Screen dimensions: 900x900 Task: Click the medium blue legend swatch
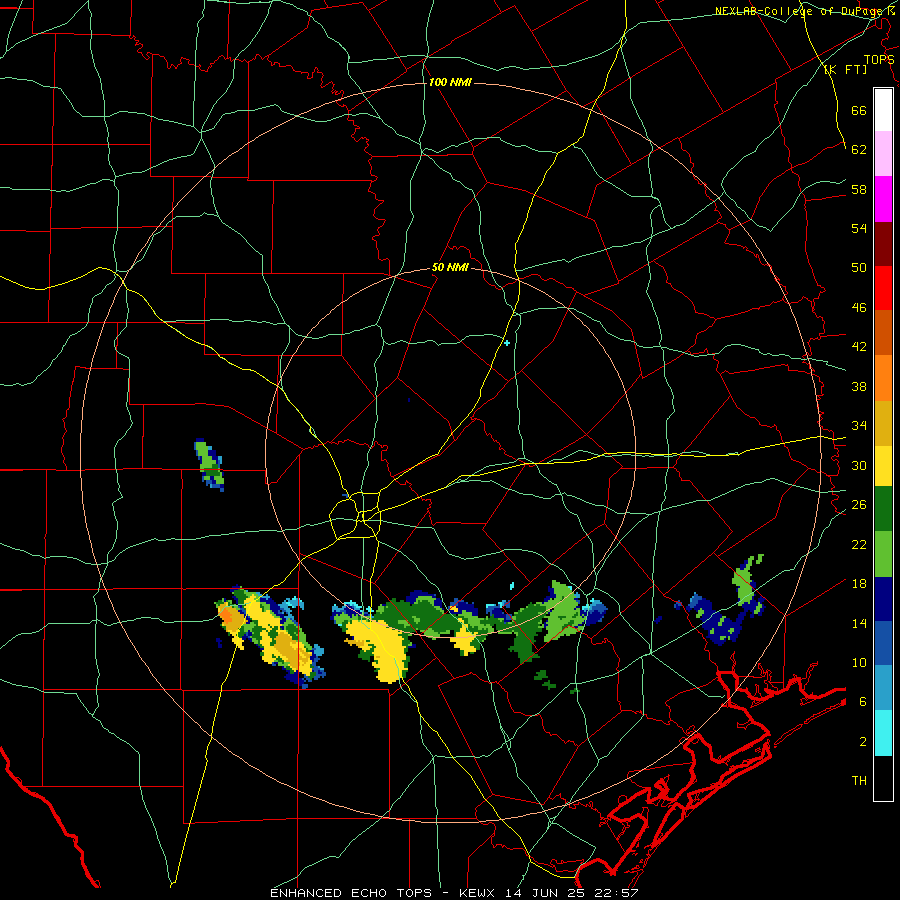coord(883,643)
